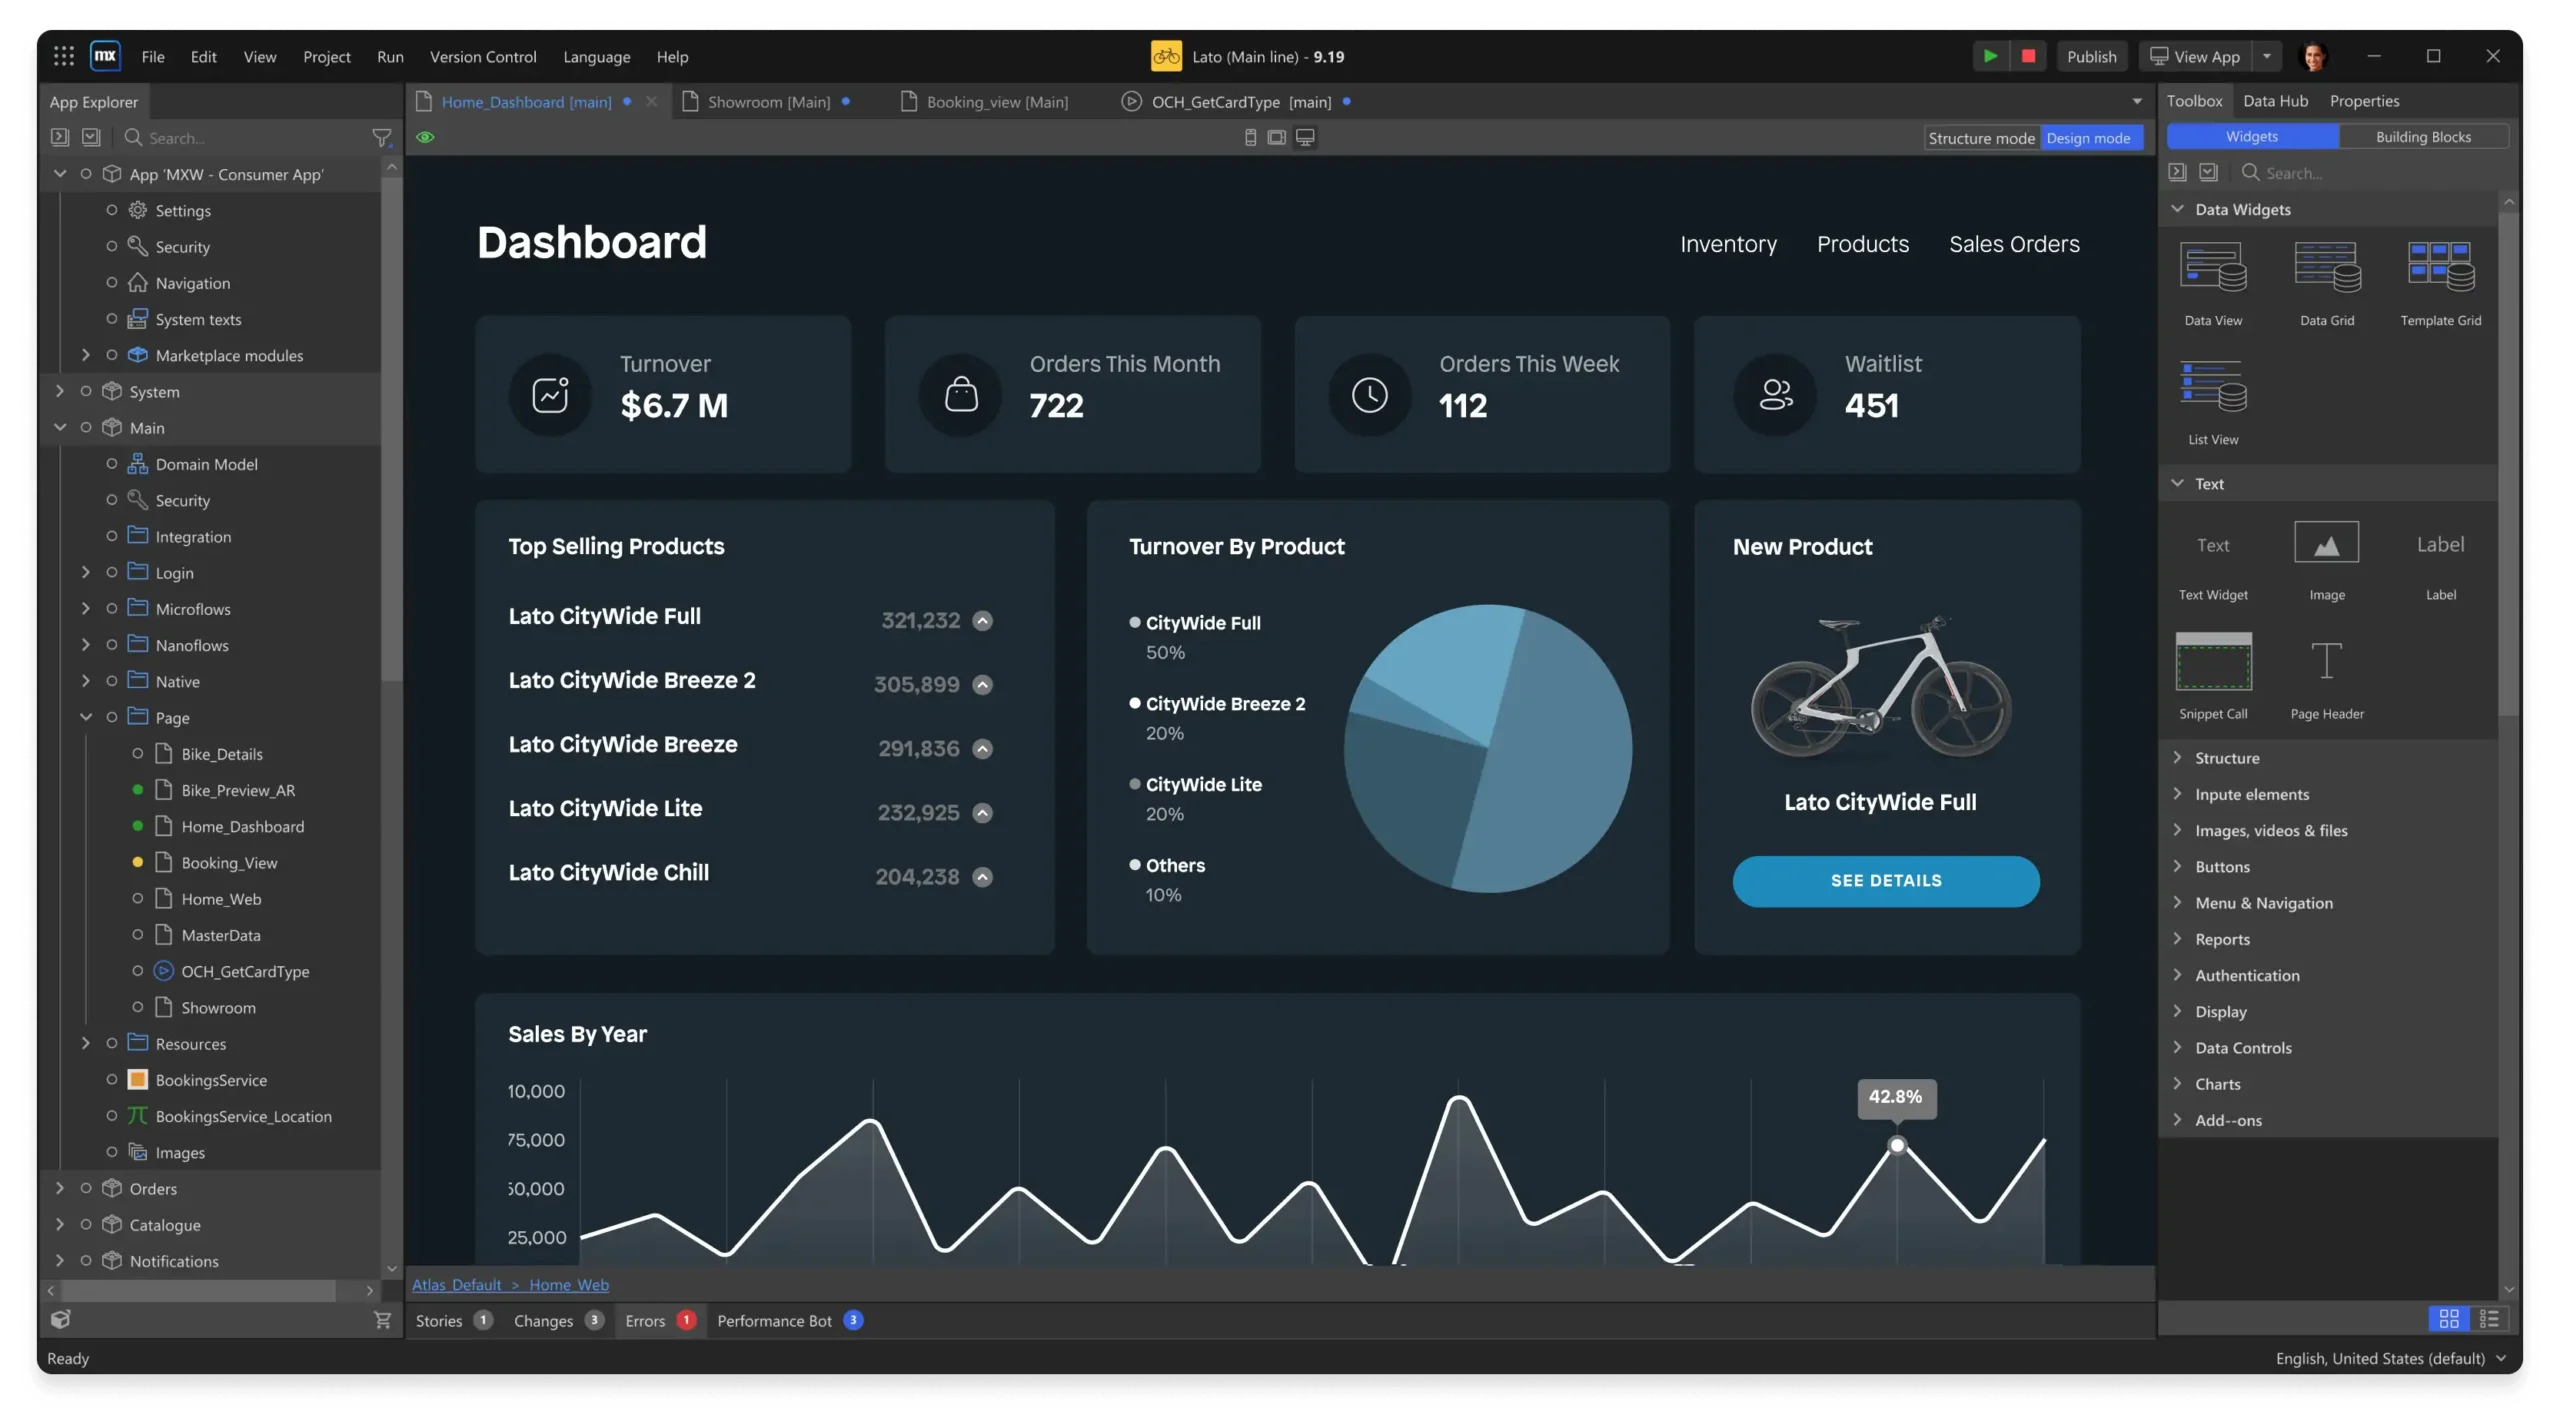
Task: Choose the Template Grid widget
Action: click(x=2440, y=267)
